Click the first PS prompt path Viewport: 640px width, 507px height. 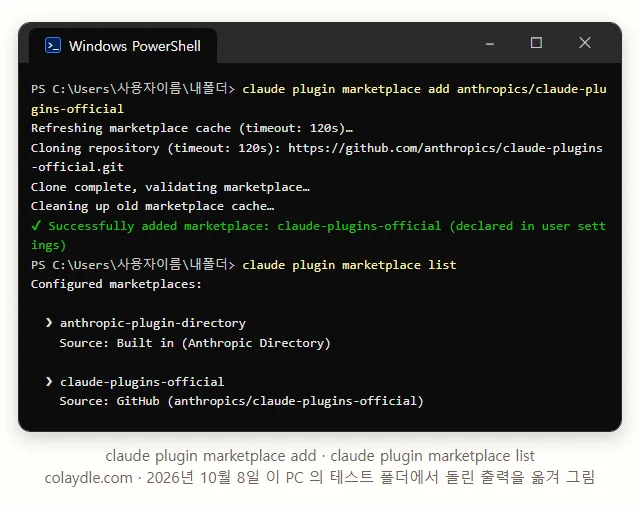[133, 89]
